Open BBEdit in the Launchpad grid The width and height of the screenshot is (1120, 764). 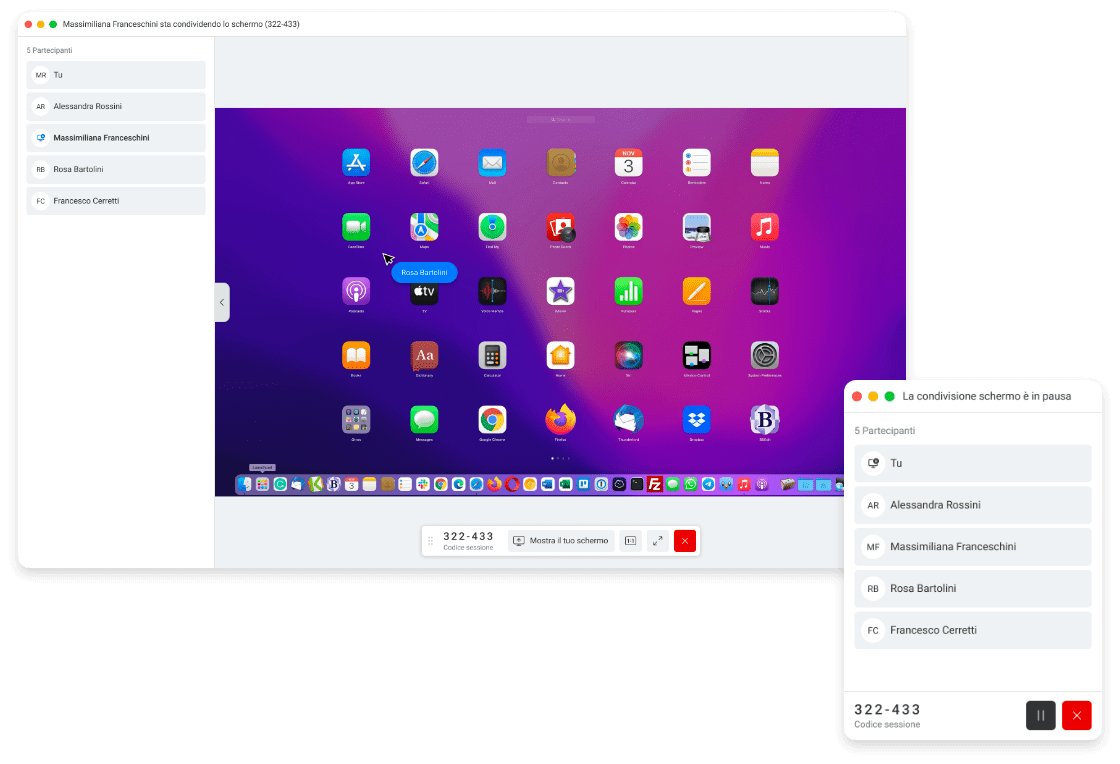pos(764,420)
